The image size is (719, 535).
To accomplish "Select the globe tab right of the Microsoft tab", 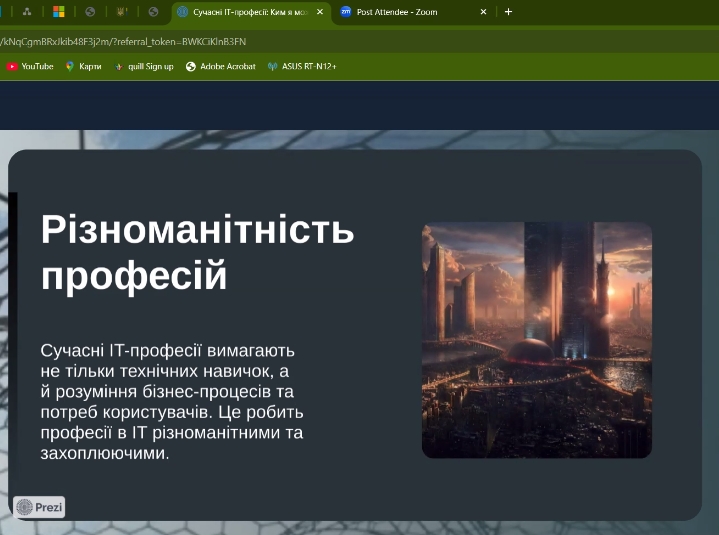I will (90, 12).
